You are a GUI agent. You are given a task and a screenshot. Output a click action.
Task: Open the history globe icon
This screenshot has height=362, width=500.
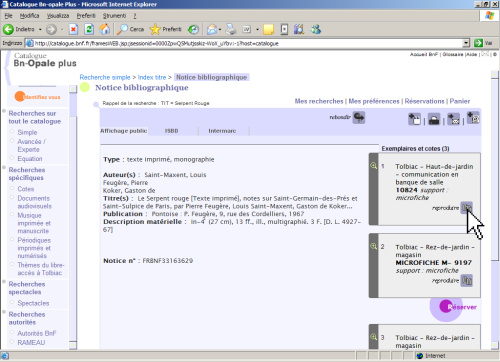point(193,30)
